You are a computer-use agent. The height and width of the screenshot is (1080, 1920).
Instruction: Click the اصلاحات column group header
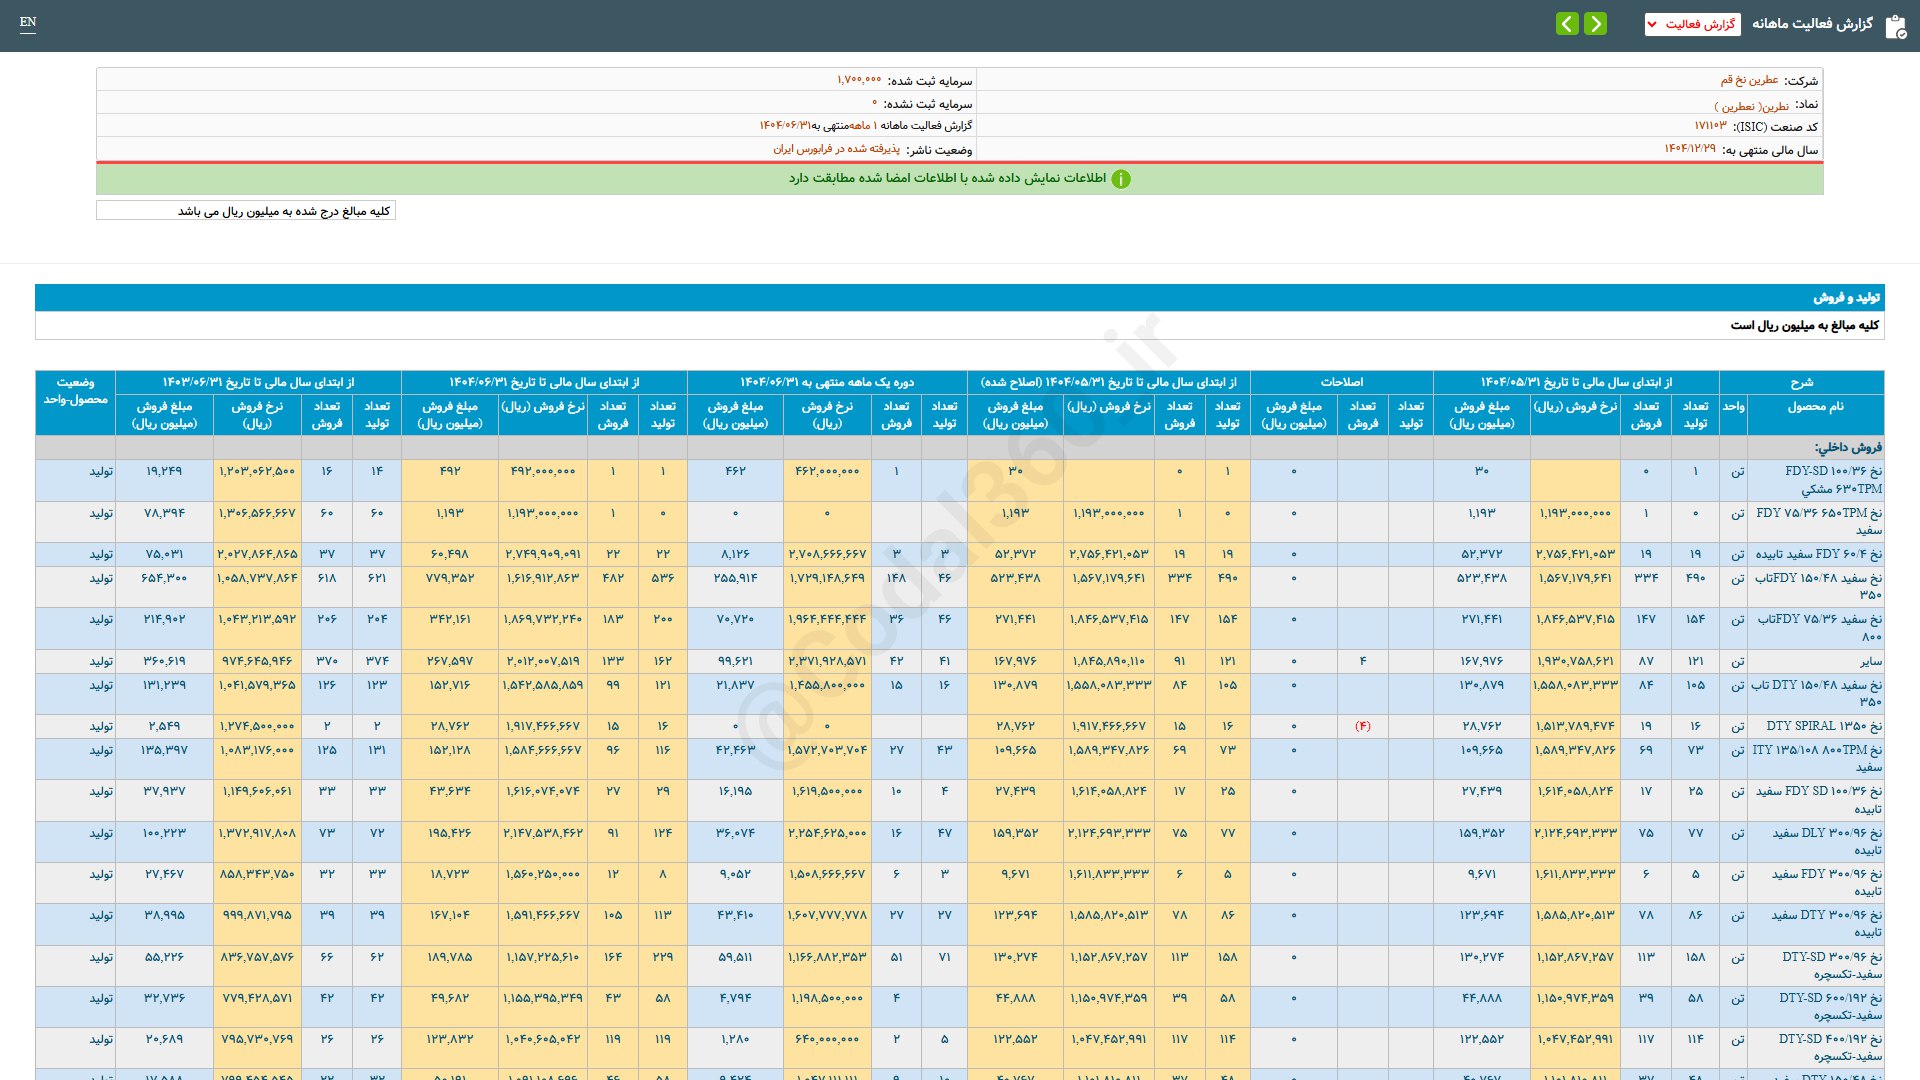point(1341,382)
